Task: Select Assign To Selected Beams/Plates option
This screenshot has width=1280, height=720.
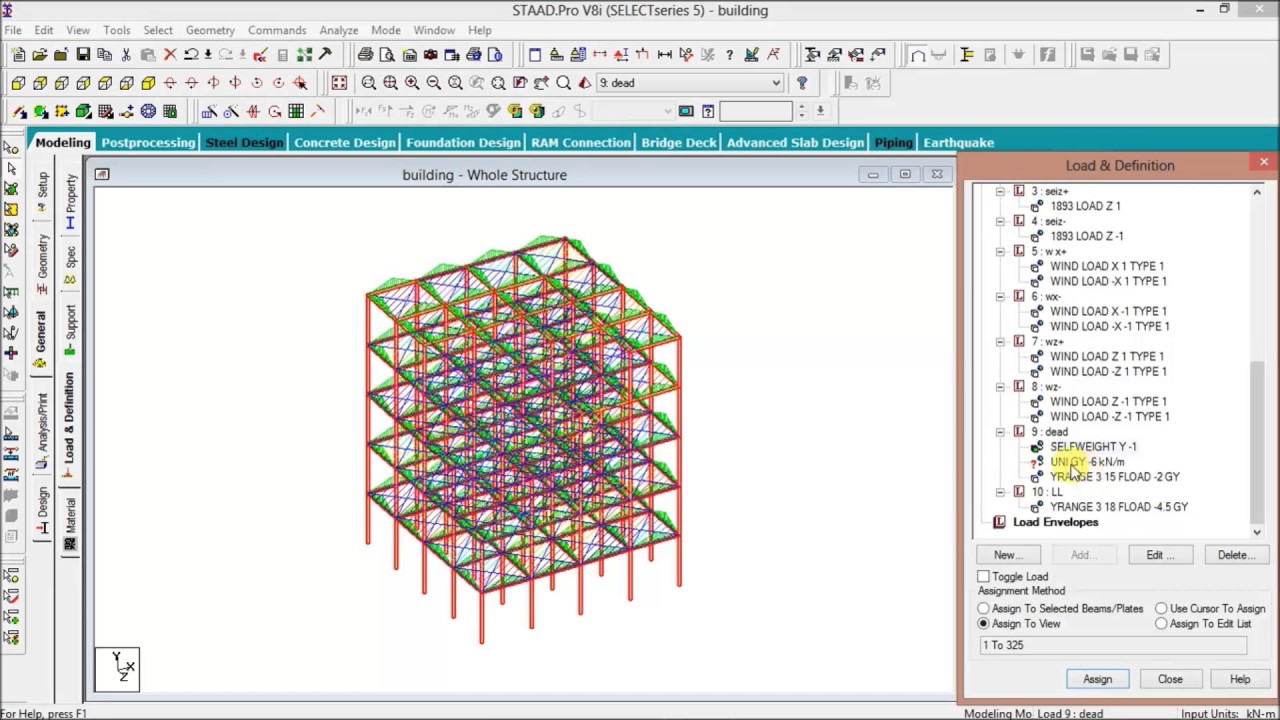Action: point(984,608)
